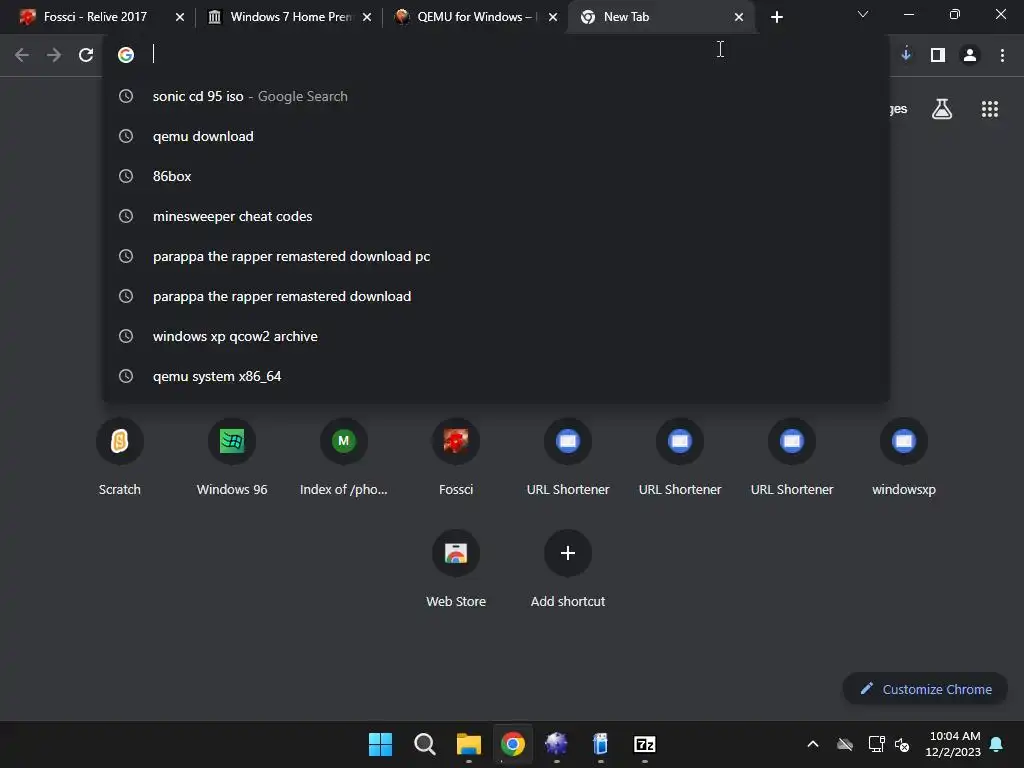Select the 'windows xp qcow2 archive' suggestion

coord(496,336)
